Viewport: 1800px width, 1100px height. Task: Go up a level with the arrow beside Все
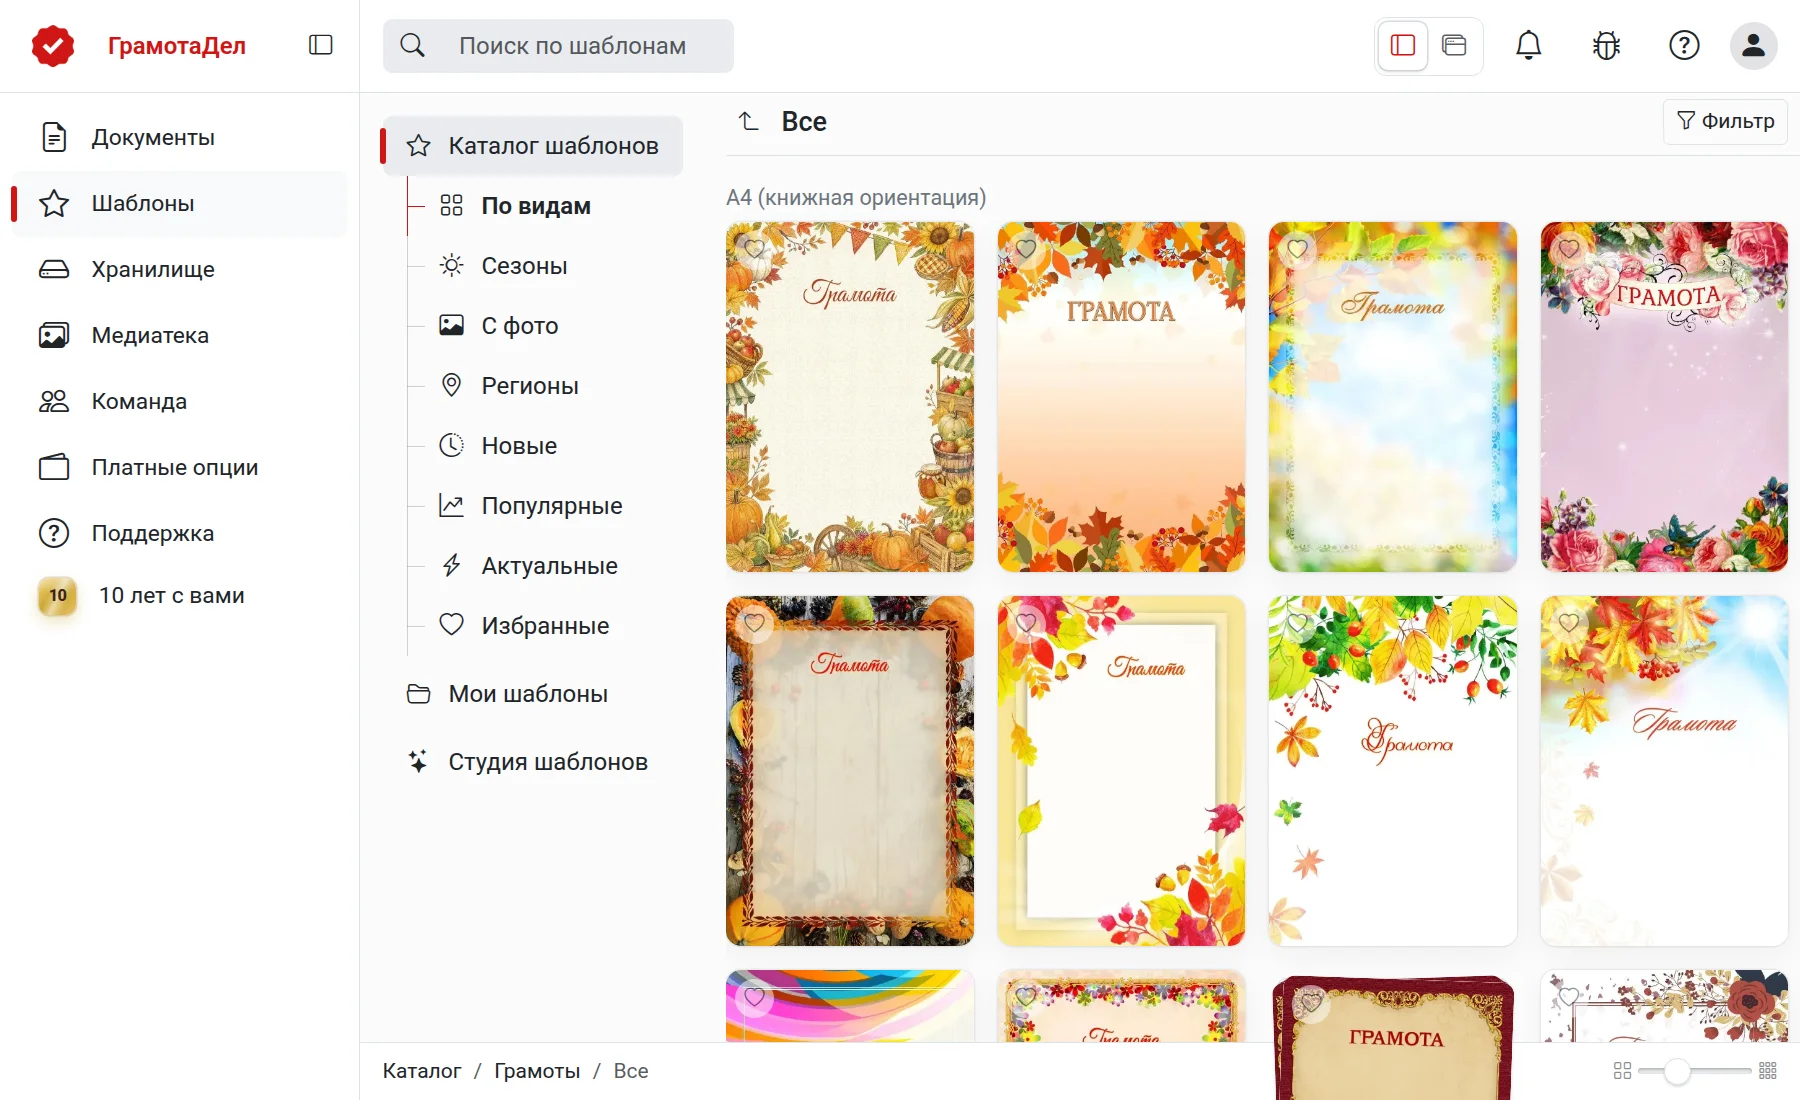pos(748,122)
